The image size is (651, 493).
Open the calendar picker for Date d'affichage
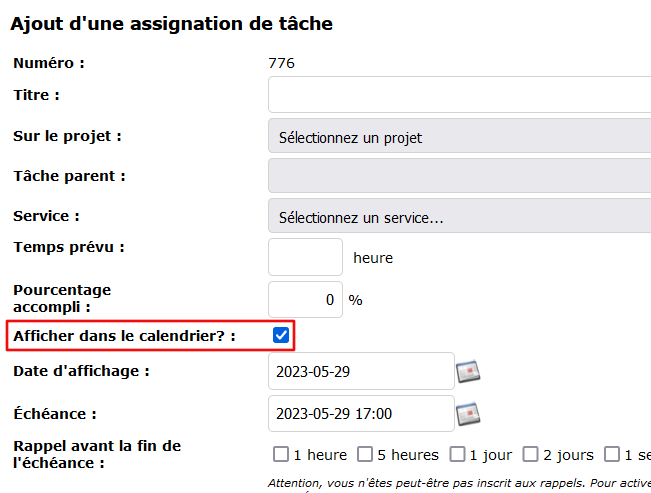click(x=469, y=372)
